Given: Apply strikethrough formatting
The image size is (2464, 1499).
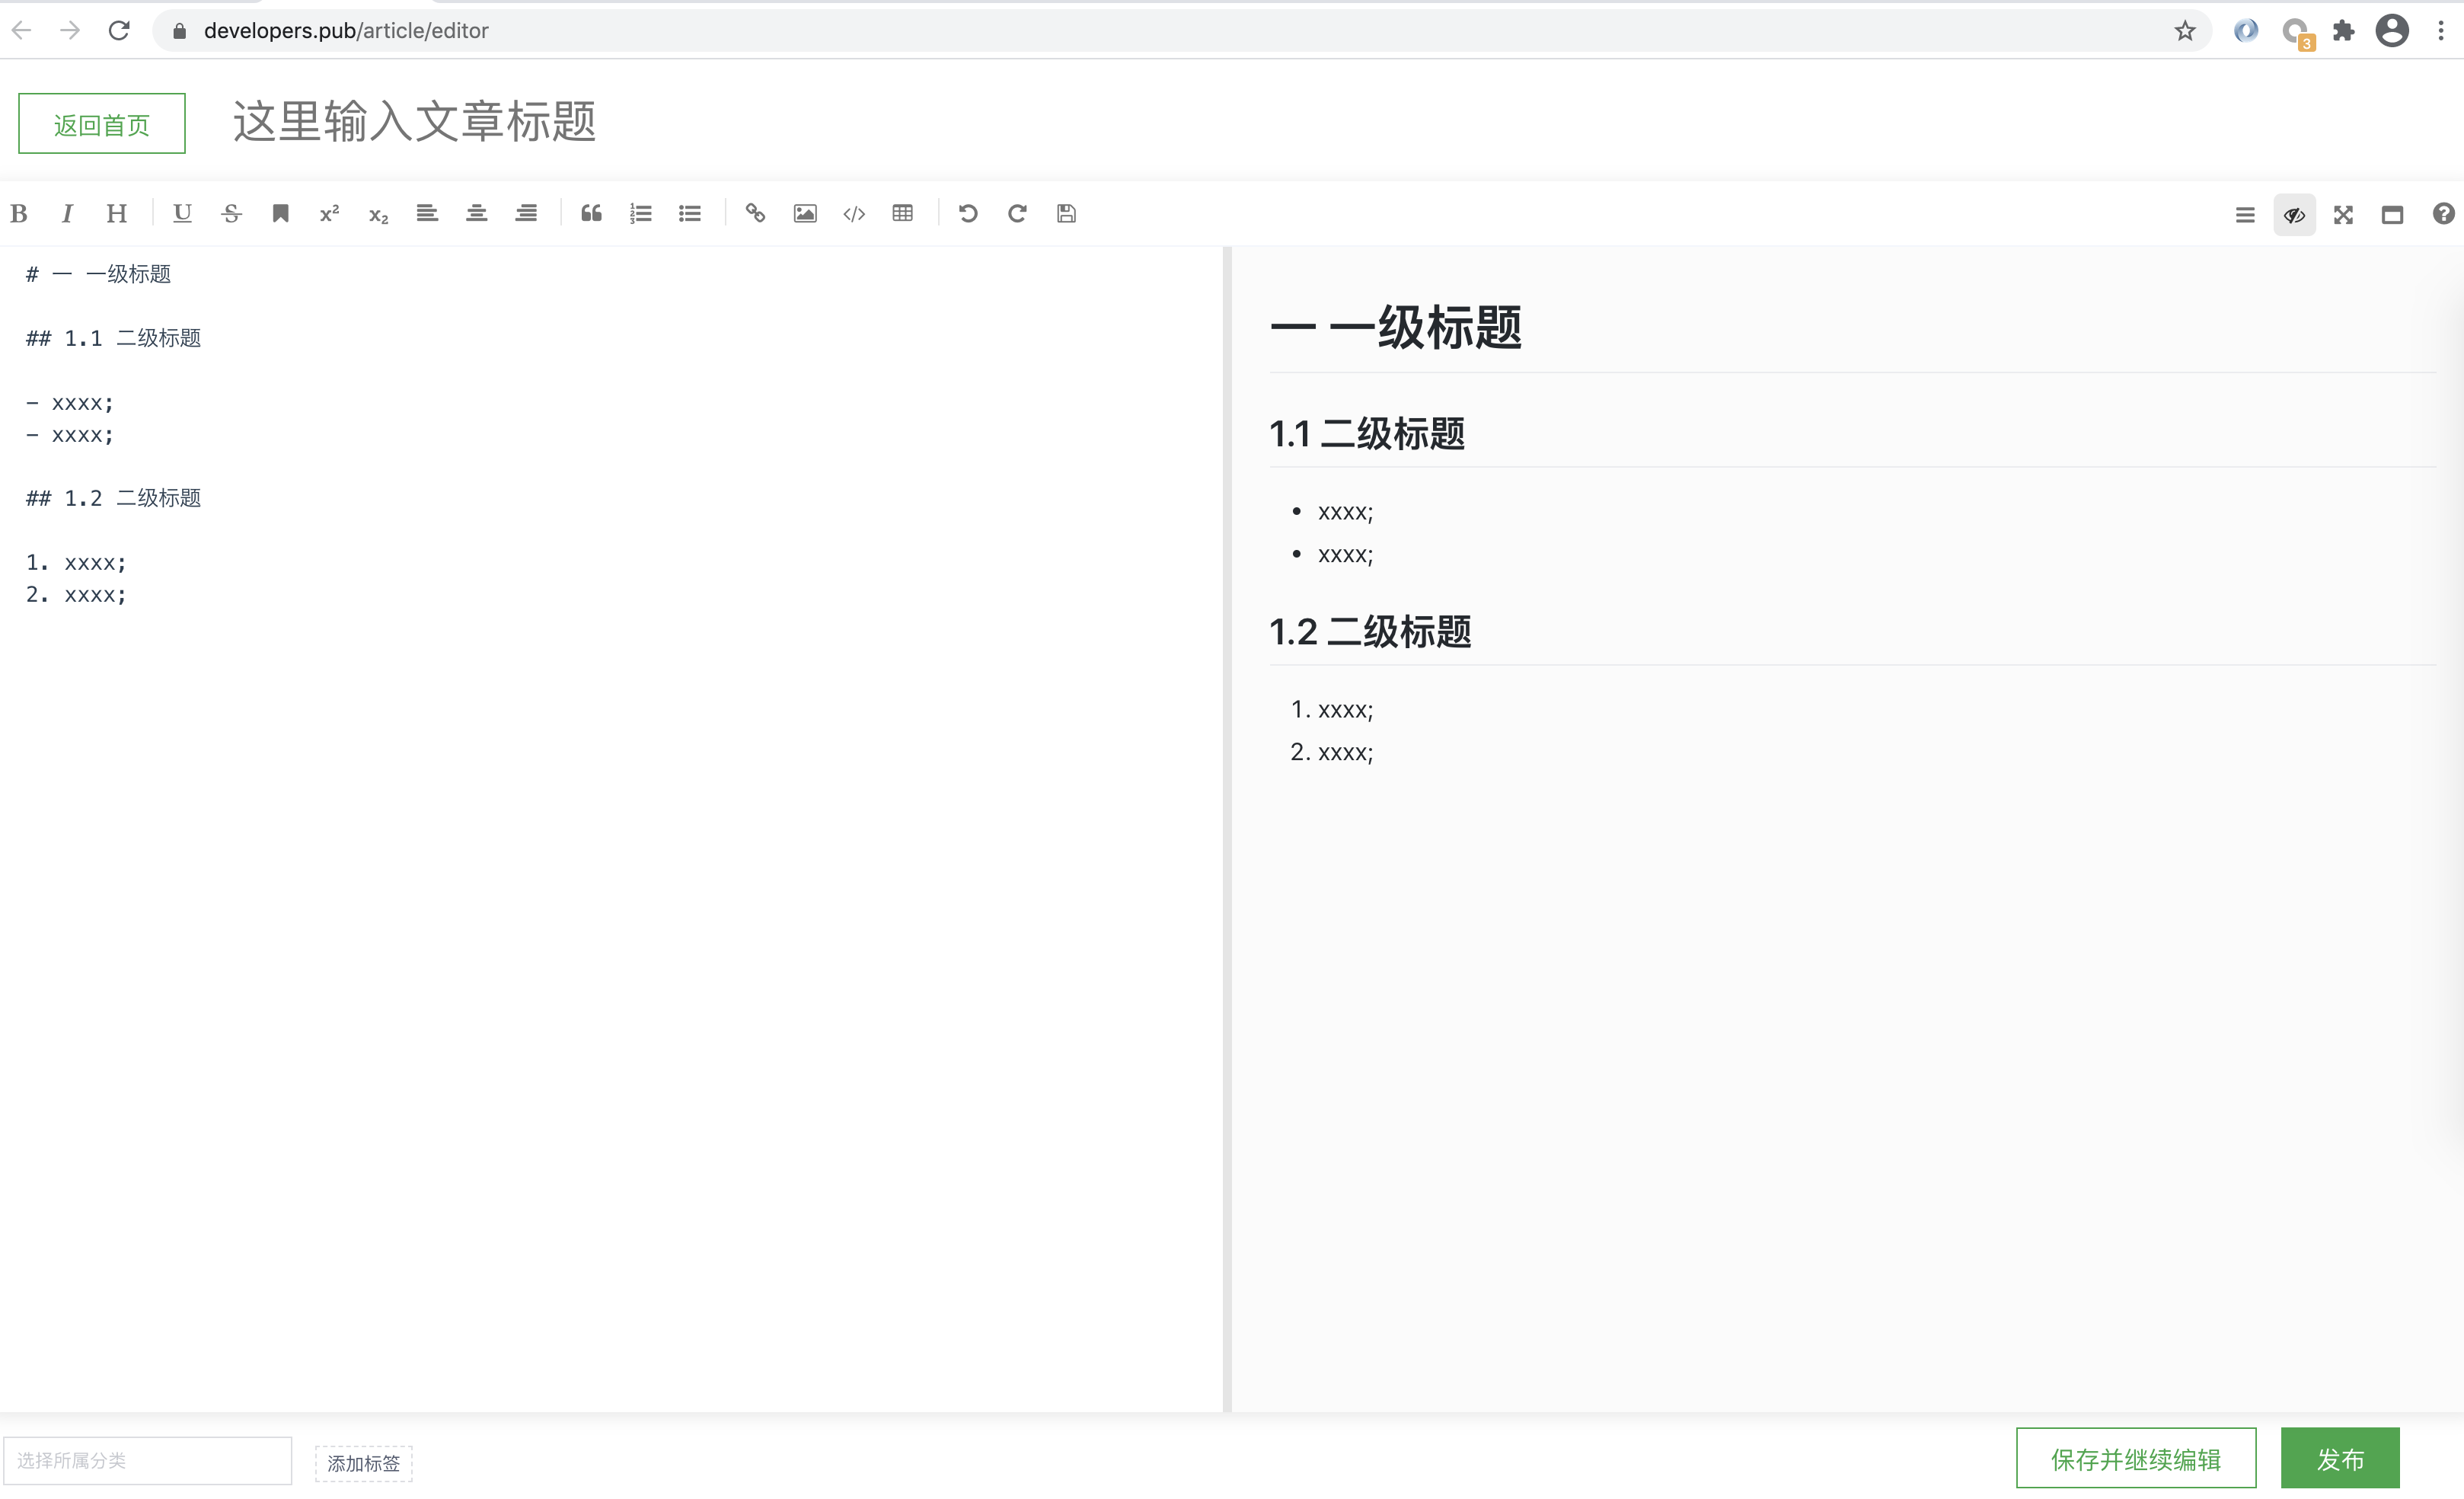Looking at the screenshot, I should (231, 213).
